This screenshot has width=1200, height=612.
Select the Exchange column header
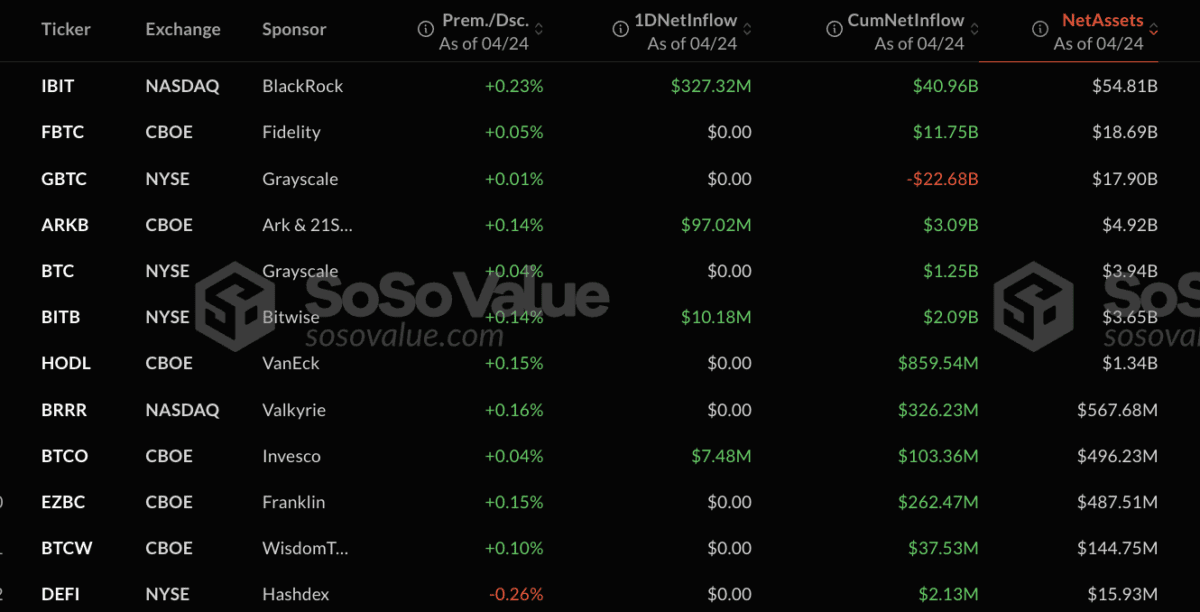[x=183, y=29]
